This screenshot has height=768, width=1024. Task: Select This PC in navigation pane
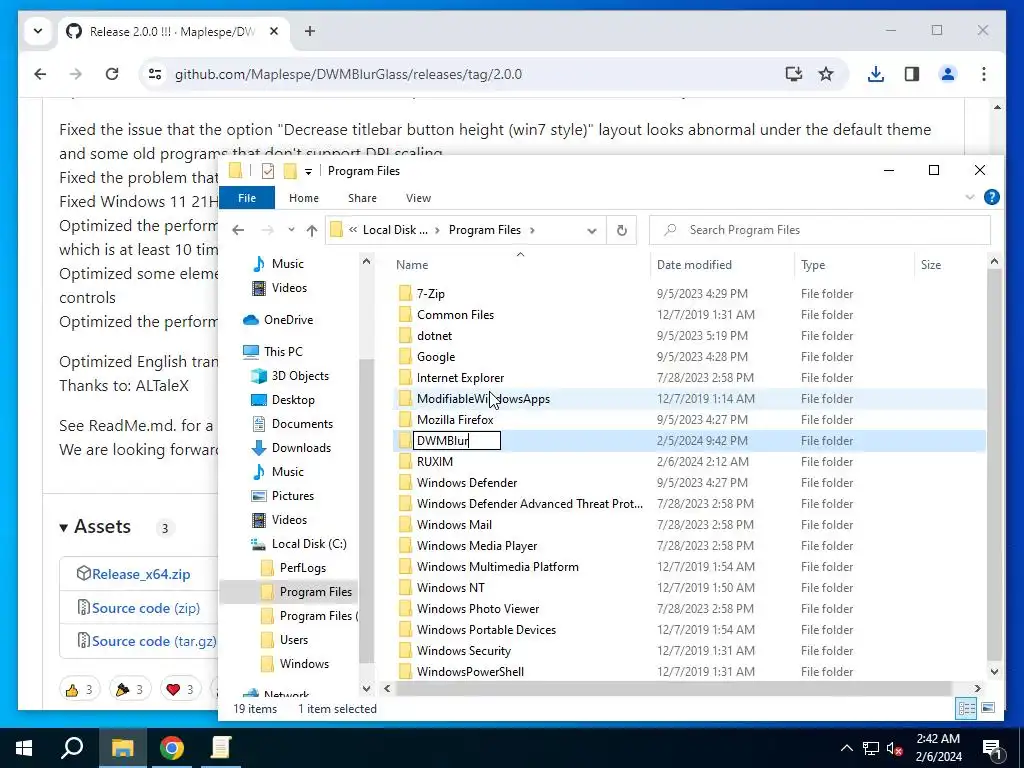pyautogui.click(x=283, y=352)
